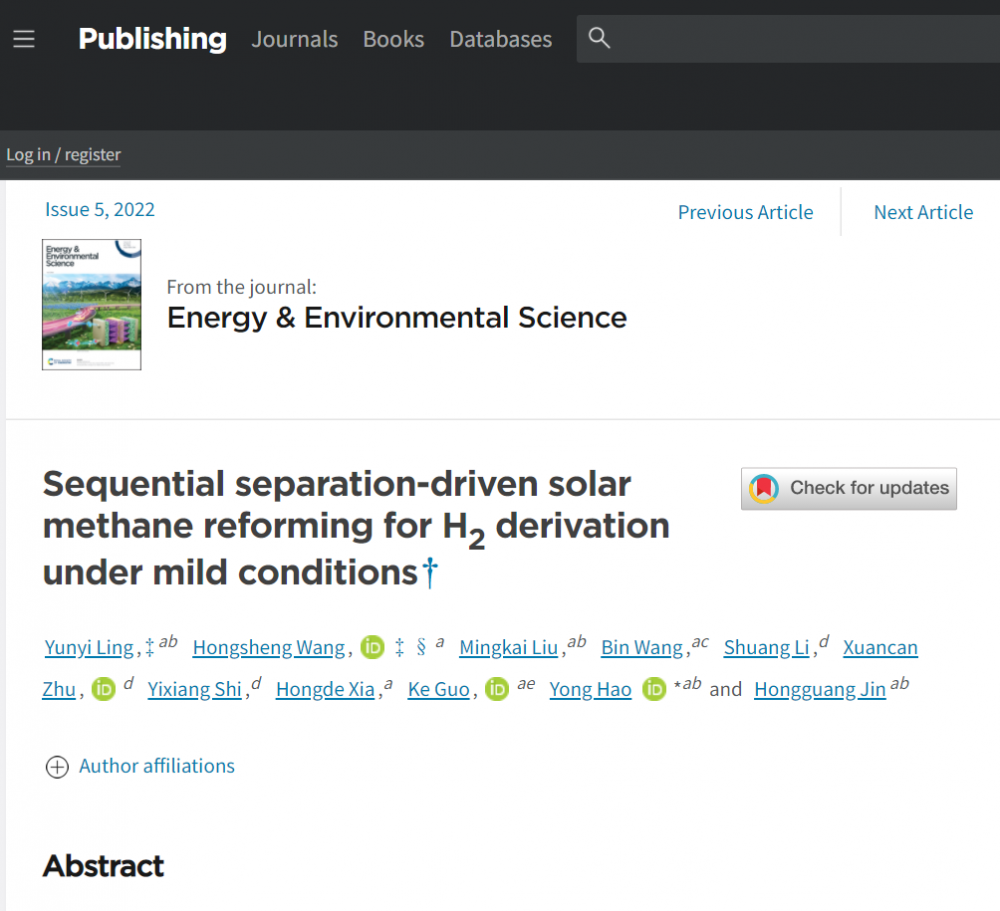The width and height of the screenshot is (1000, 911).
Task: Go to Previous Article
Action: (745, 212)
